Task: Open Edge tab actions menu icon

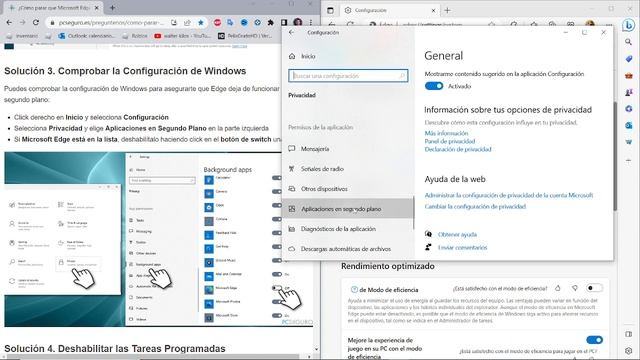Action: point(331,10)
